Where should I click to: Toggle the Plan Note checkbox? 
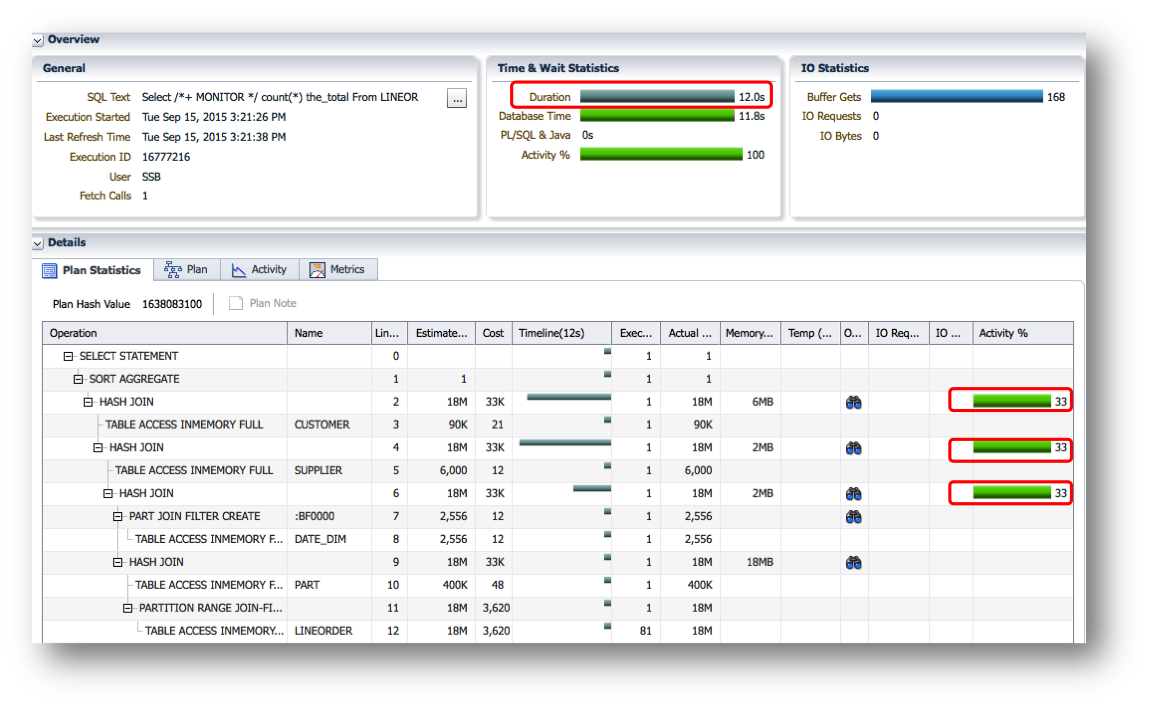click(x=236, y=303)
